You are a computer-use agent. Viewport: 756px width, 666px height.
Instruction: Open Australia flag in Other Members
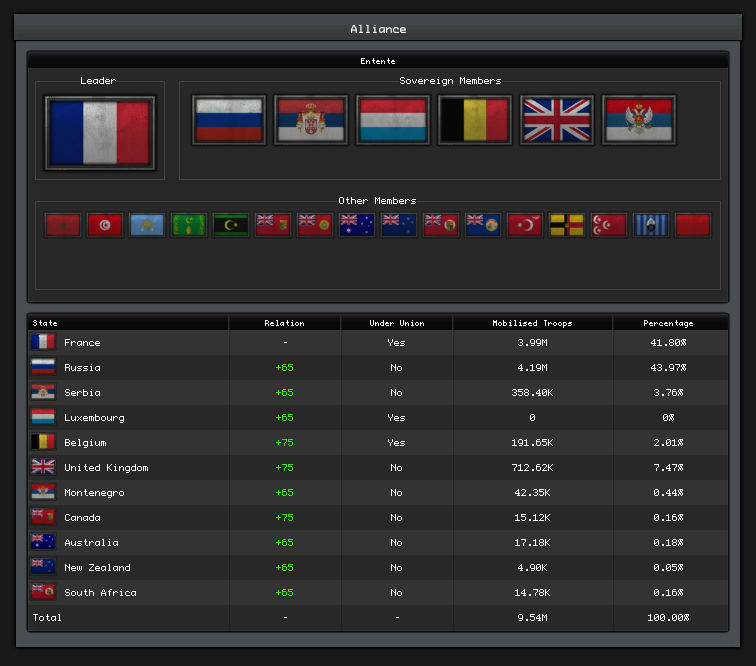[356, 225]
